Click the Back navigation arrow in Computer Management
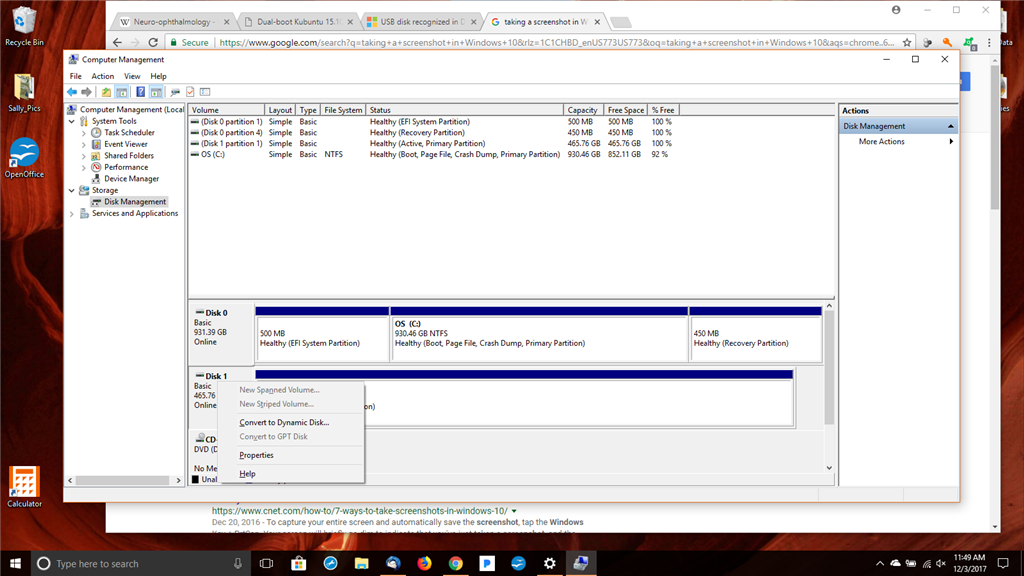Screen dimensions: 1024x576 [x=71, y=92]
